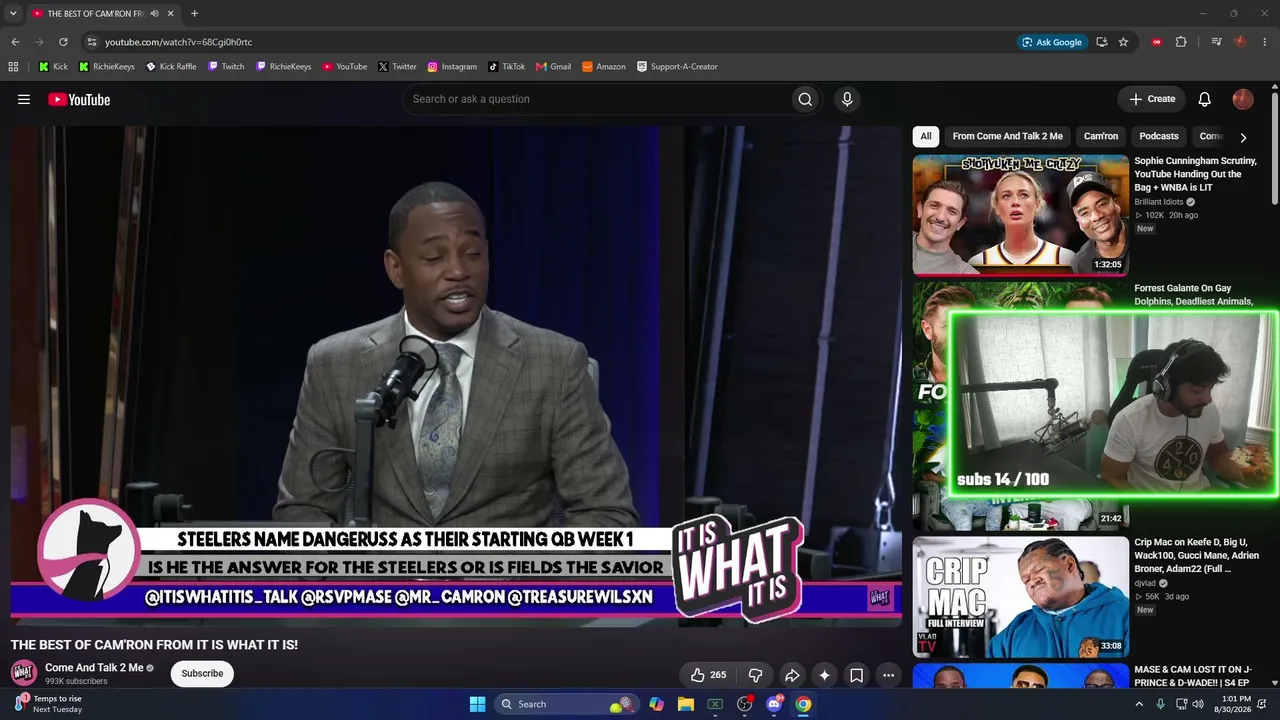The image size is (1280, 720).
Task: Open the Twitch bookmark
Action: (x=226, y=67)
